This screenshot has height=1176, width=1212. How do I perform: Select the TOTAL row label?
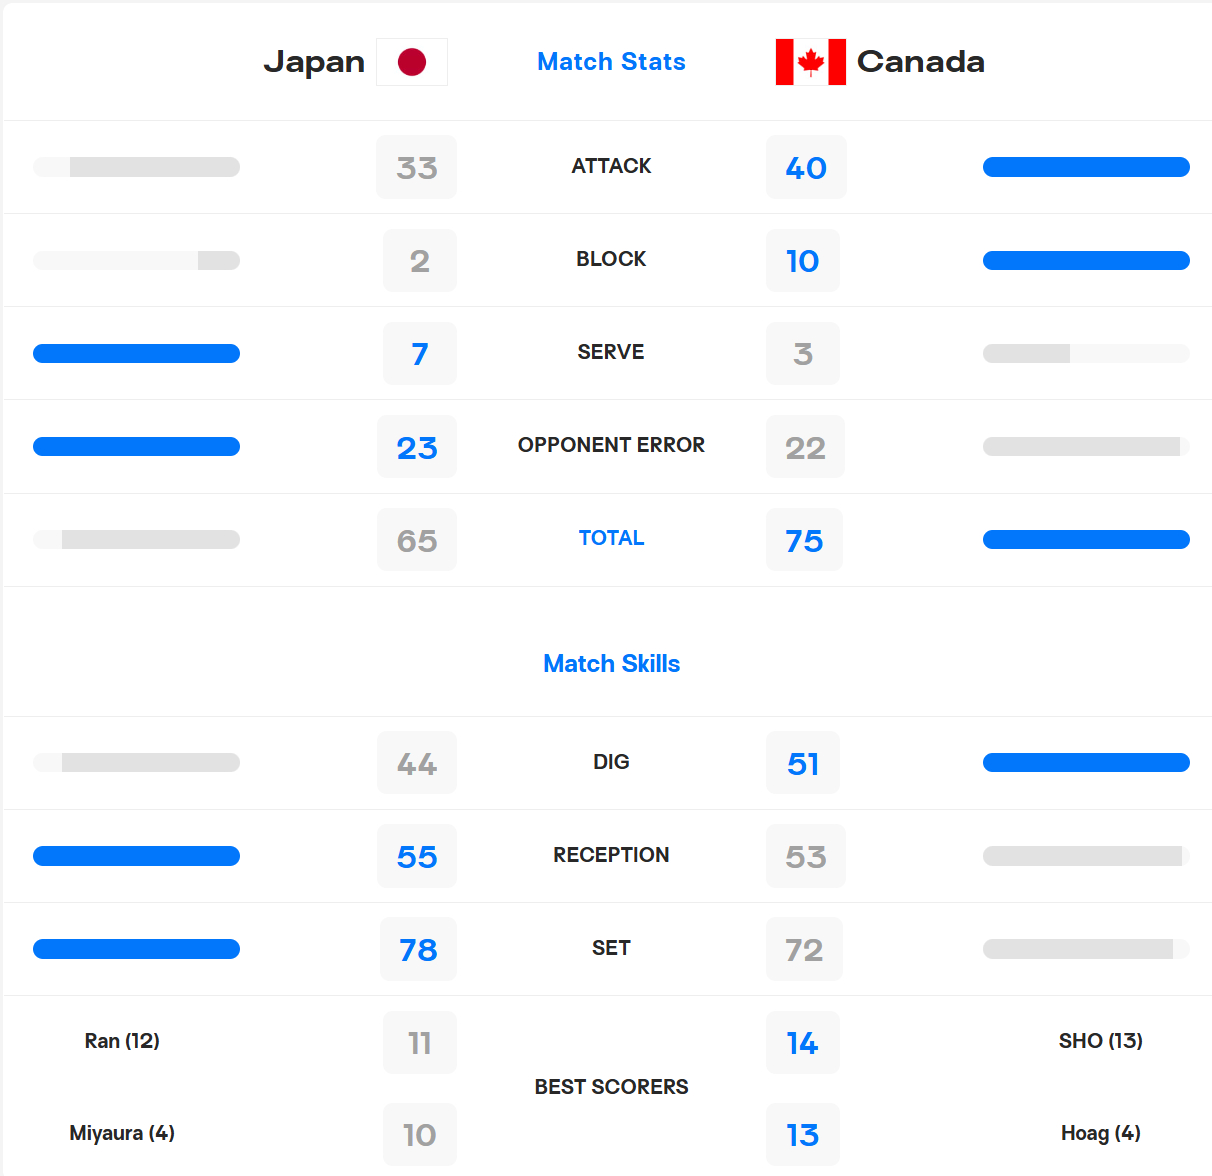pos(611,538)
